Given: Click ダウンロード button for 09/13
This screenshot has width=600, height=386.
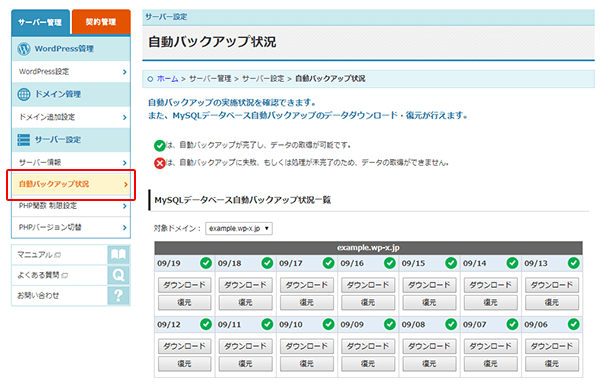Looking at the screenshot, I should (x=552, y=285).
